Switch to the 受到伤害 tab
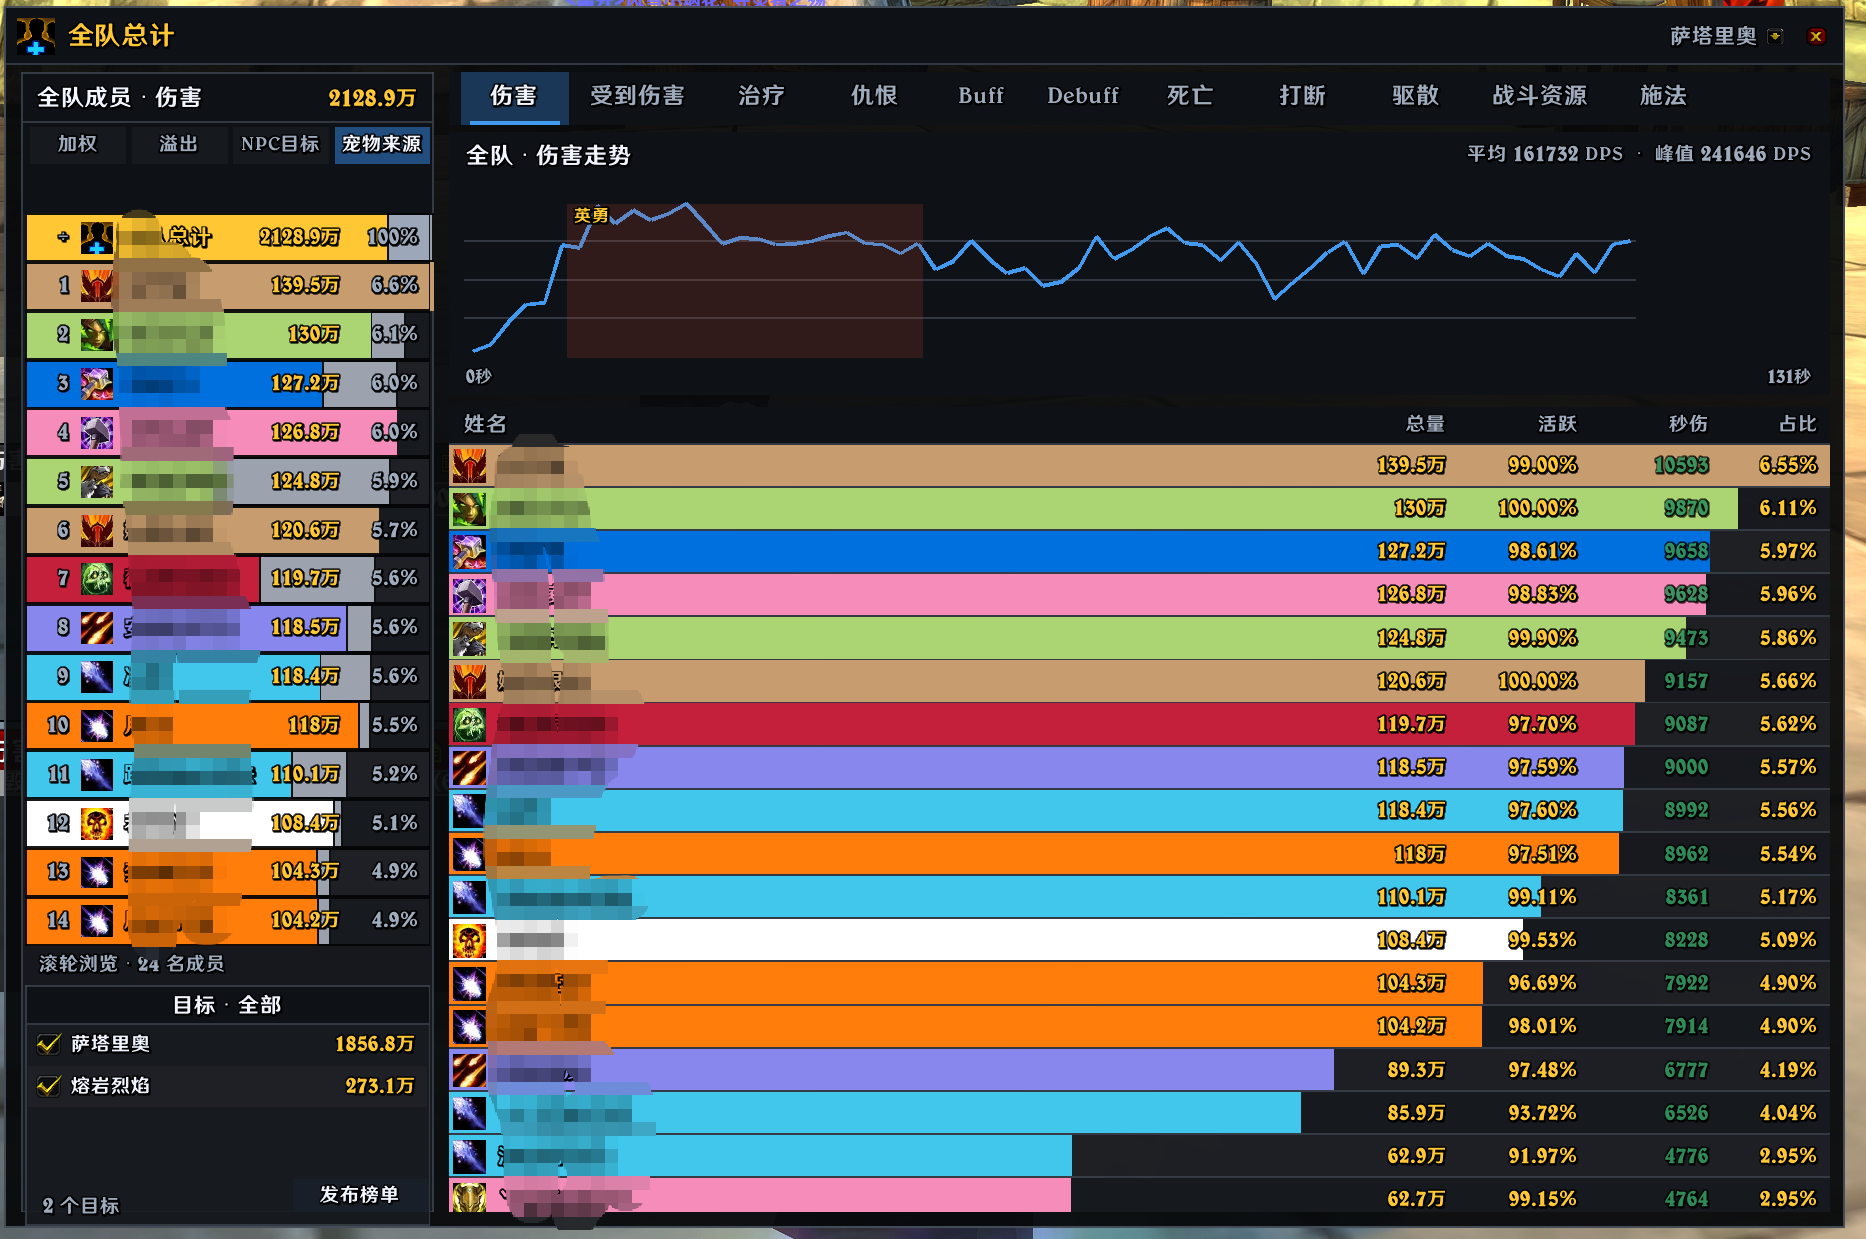This screenshot has width=1866, height=1239. coord(637,96)
